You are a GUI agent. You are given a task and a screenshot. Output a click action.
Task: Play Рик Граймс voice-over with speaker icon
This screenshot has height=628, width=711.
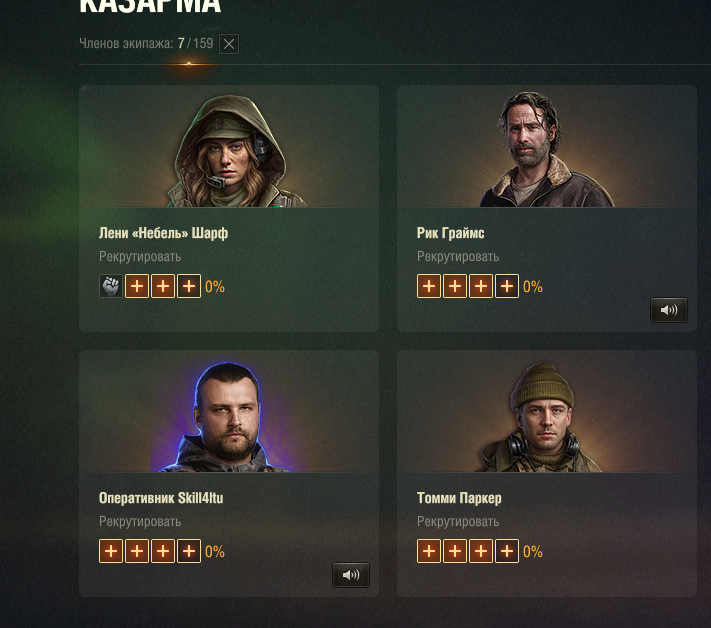tap(669, 310)
